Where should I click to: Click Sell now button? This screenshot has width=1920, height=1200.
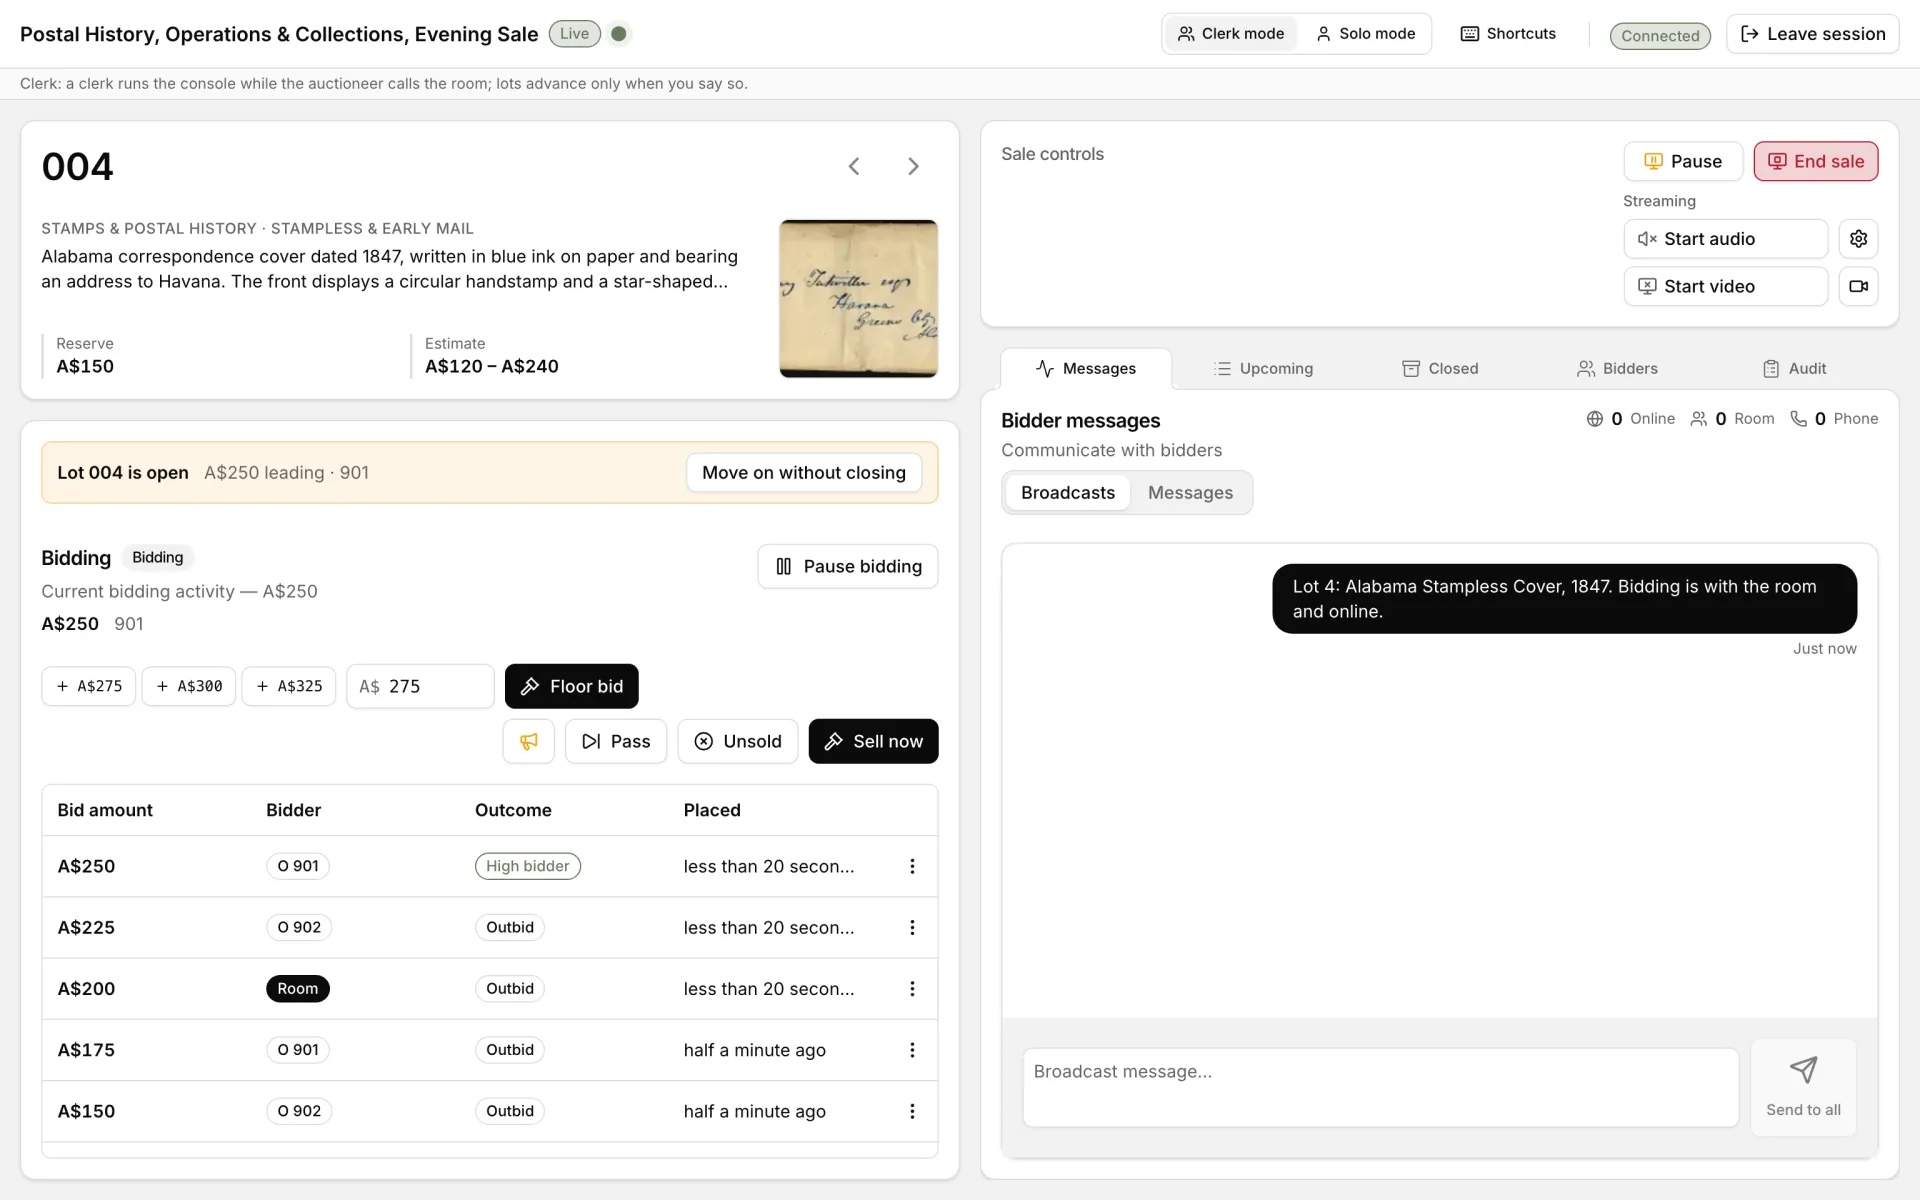click(x=873, y=741)
